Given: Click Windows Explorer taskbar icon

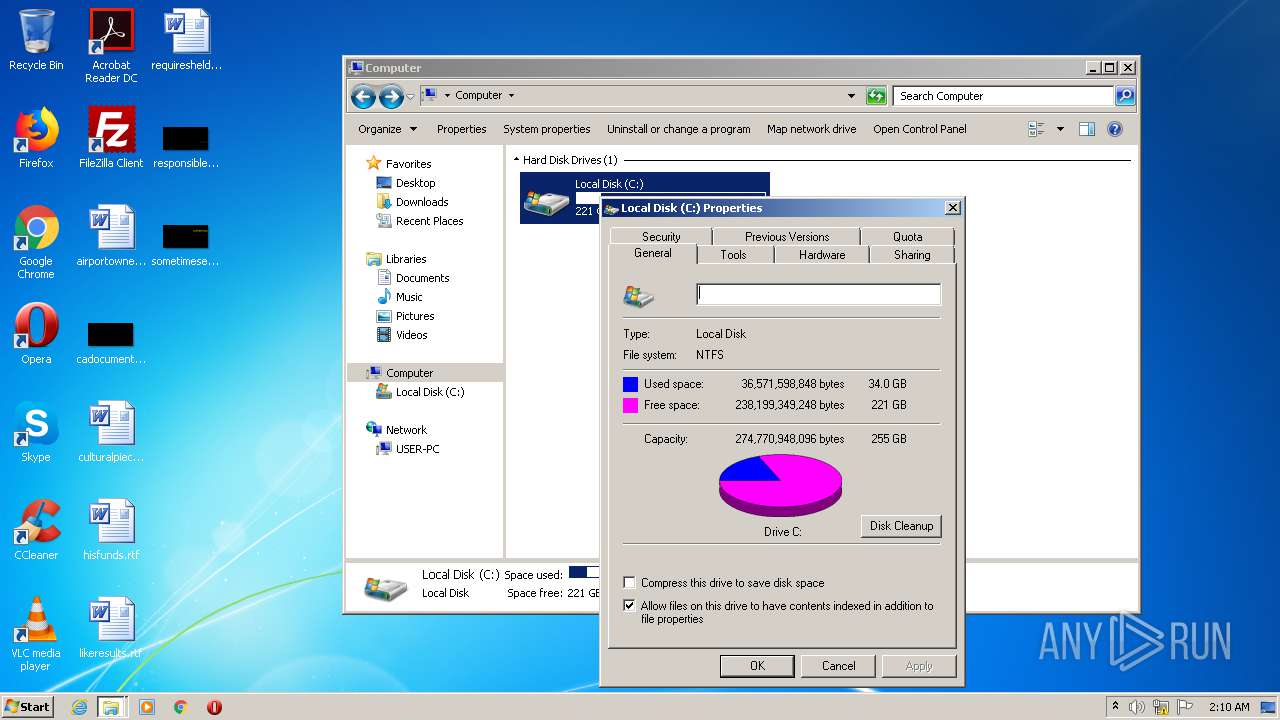Looking at the screenshot, I should click(x=111, y=707).
